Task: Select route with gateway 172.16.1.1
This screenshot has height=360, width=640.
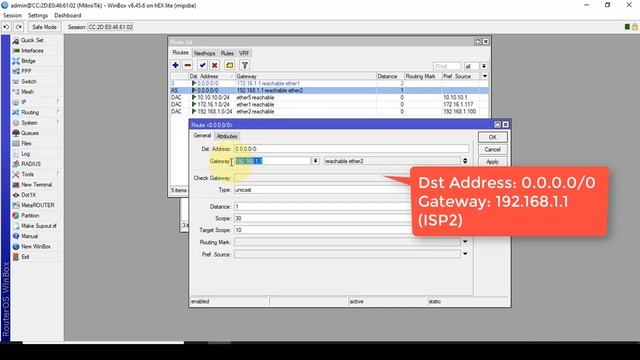Action: tap(329, 83)
